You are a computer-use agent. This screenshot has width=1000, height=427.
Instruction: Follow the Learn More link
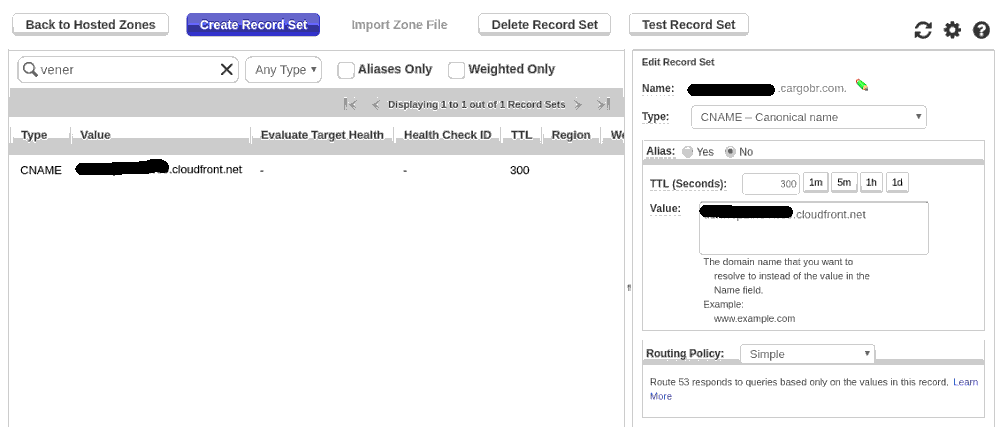coord(964,383)
